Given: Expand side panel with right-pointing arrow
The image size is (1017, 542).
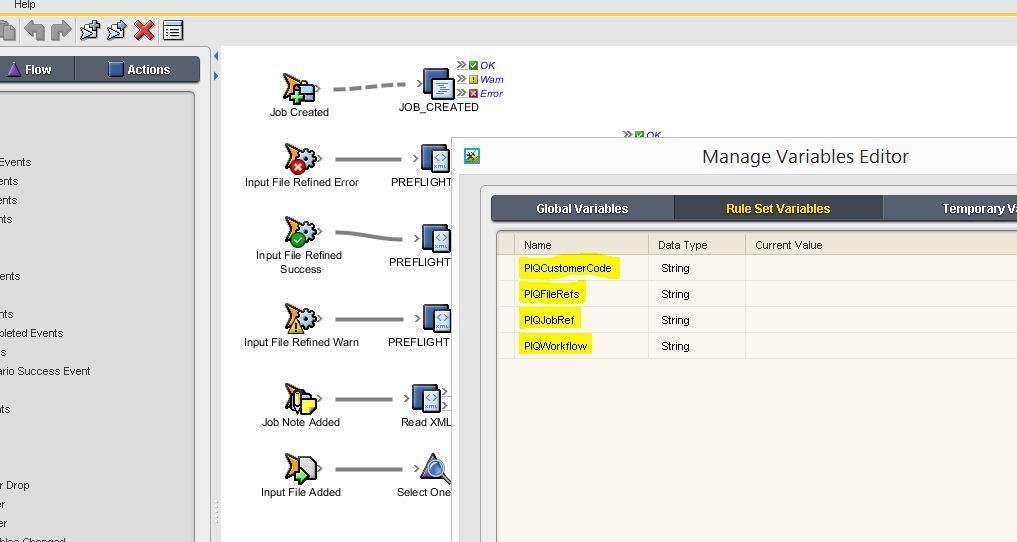Looking at the screenshot, I should pyautogui.click(x=216, y=77).
